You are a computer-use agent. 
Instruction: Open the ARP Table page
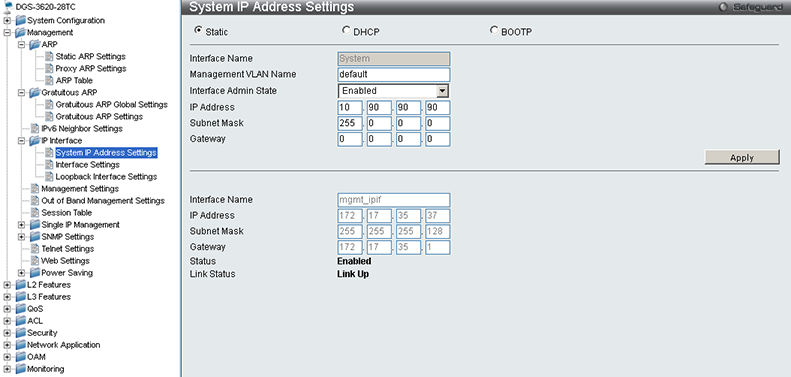point(74,80)
